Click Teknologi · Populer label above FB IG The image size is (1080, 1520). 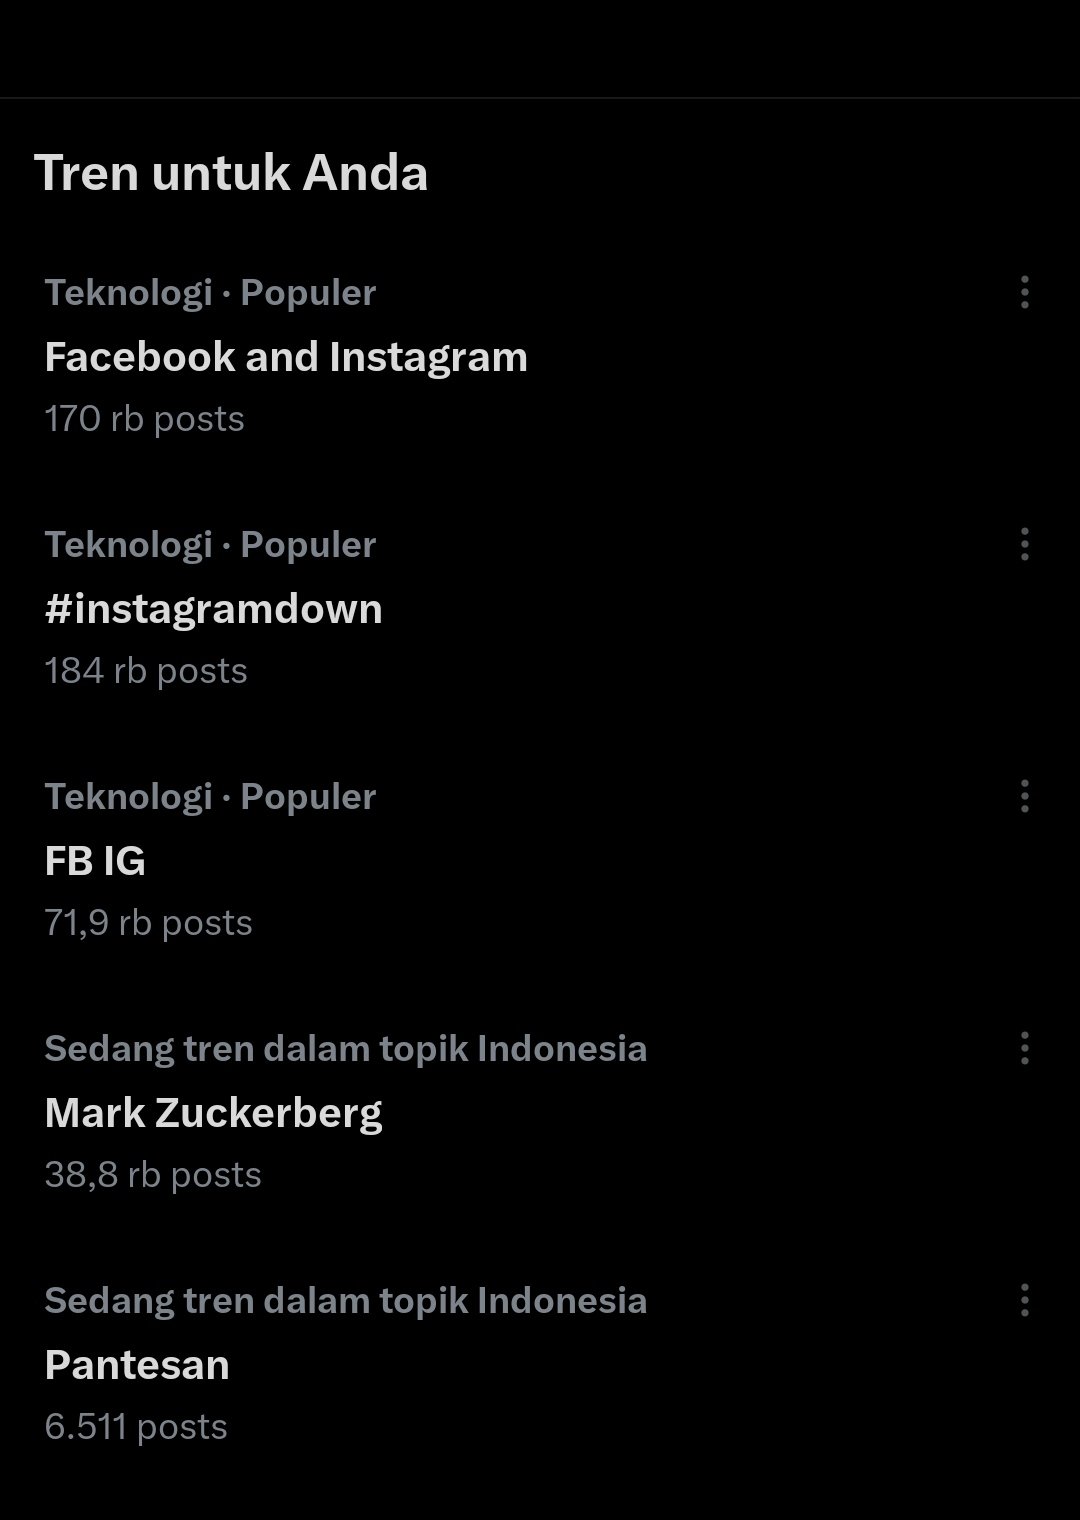pos(210,797)
